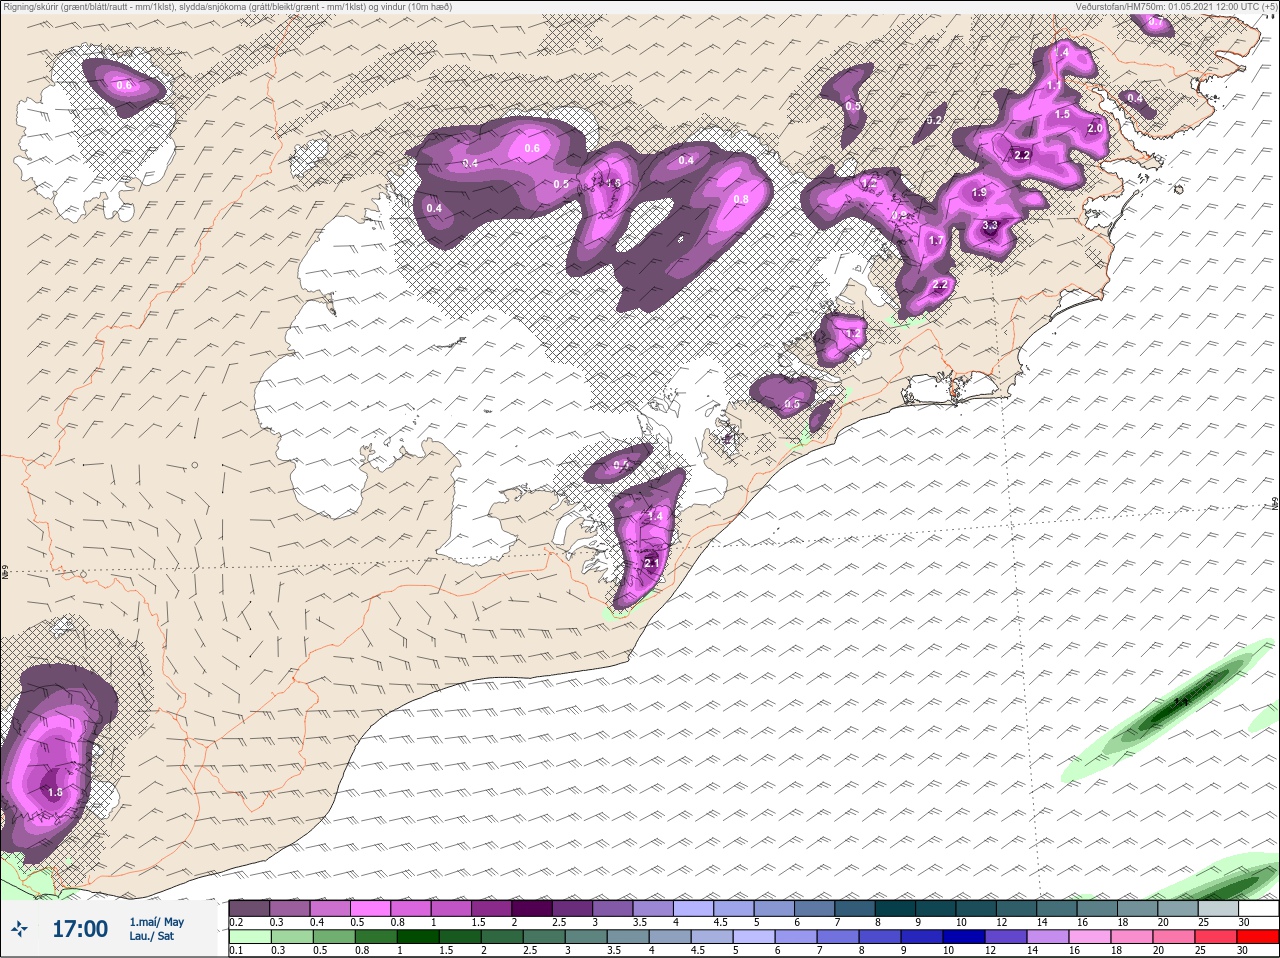Viewport: 1280px width, 958px height.
Task: Click the 17:00 forecast time label
Action: (80, 929)
